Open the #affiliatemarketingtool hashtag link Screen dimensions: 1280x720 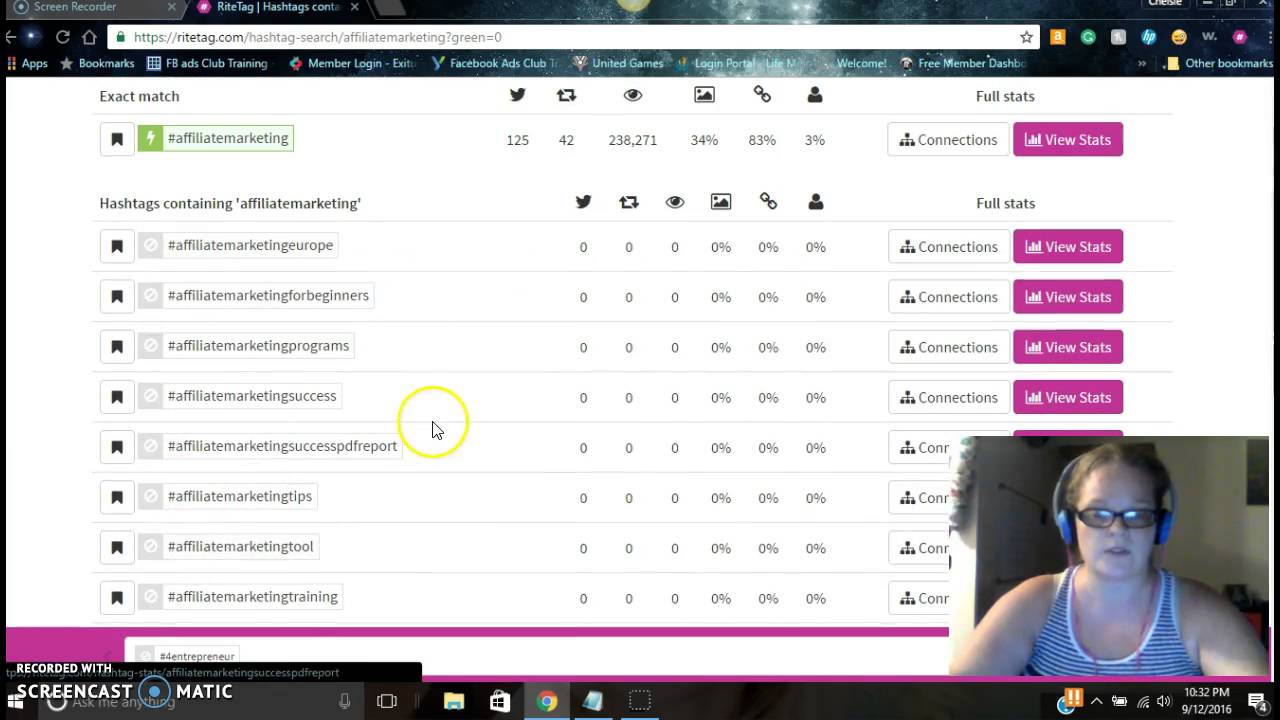pyautogui.click(x=240, y=546)
